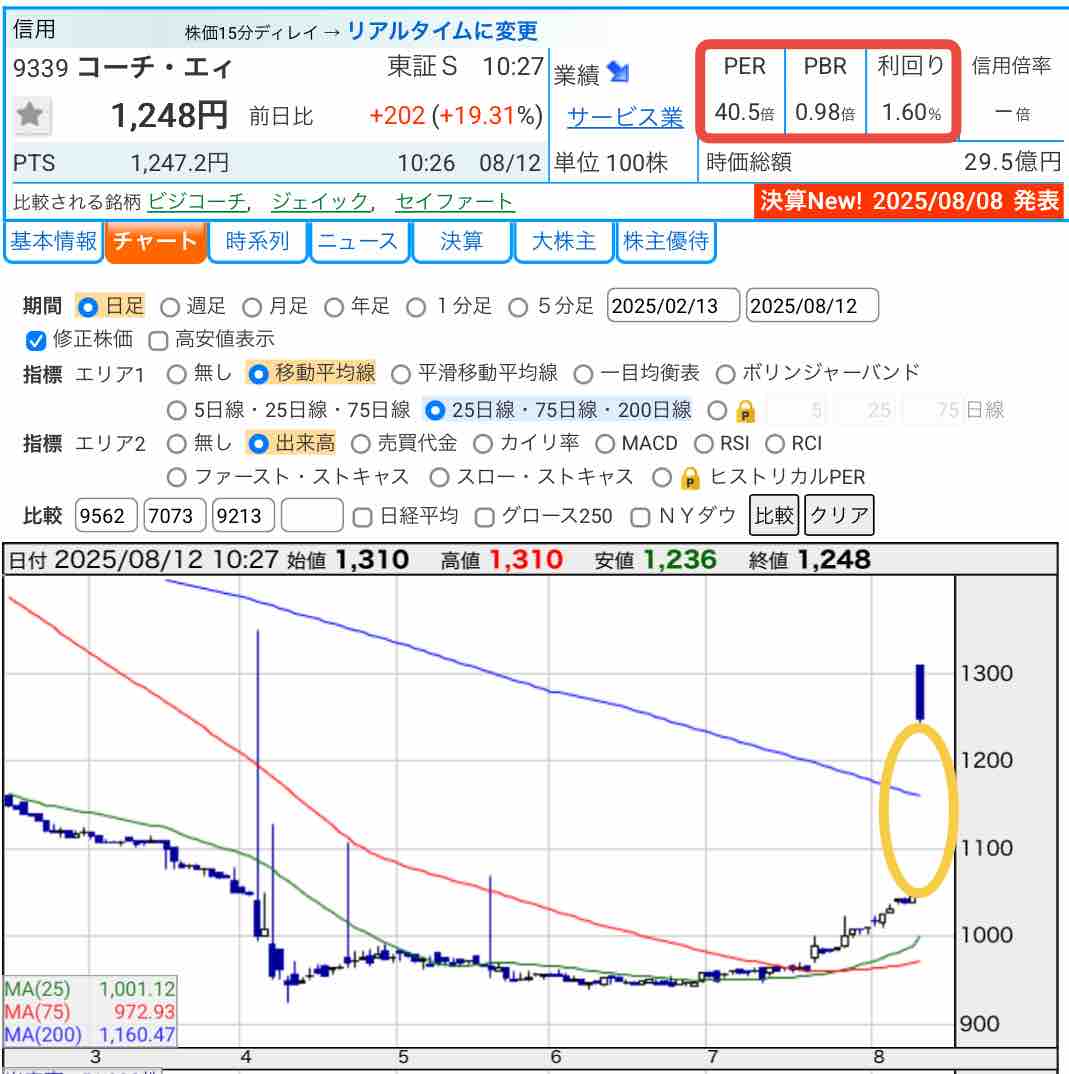Click the 比較 button
Image resolution: width=1069 pixels, height=1074 pixels.
pyautogui.click(x=774, y=515)
